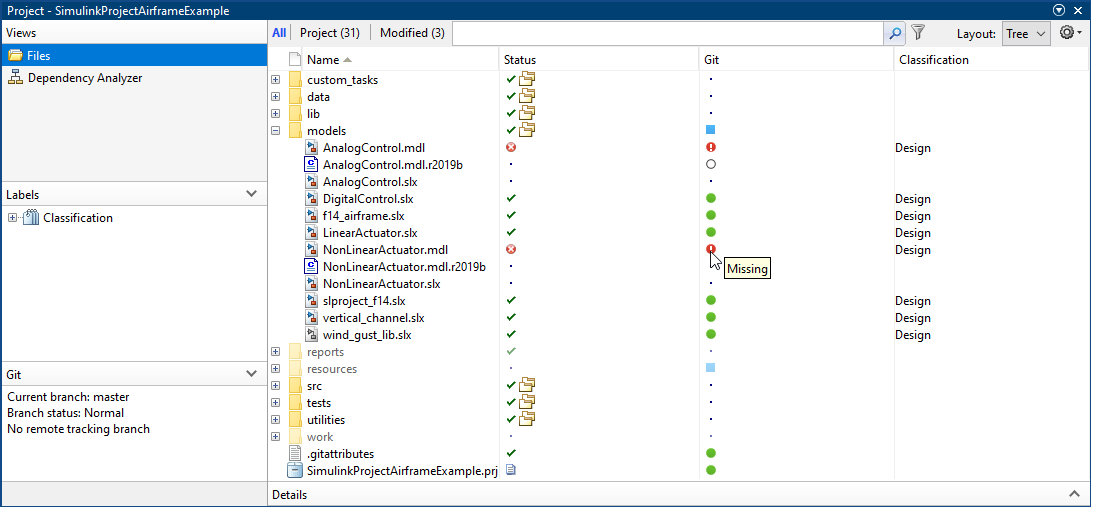This screenshot has width=1093, height=508.
Task: Open the filter funnel icon
Action: click(918, 33)
